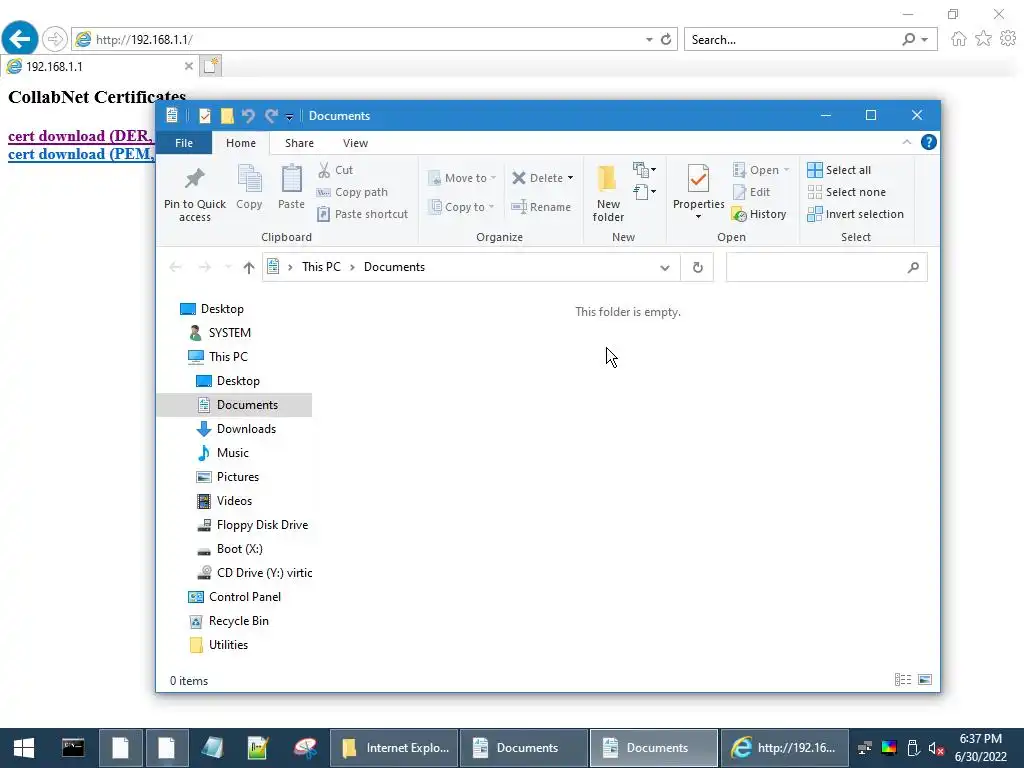Click New folder icon in quick access toolbar
1024x768 pixels.
[227, 116]
